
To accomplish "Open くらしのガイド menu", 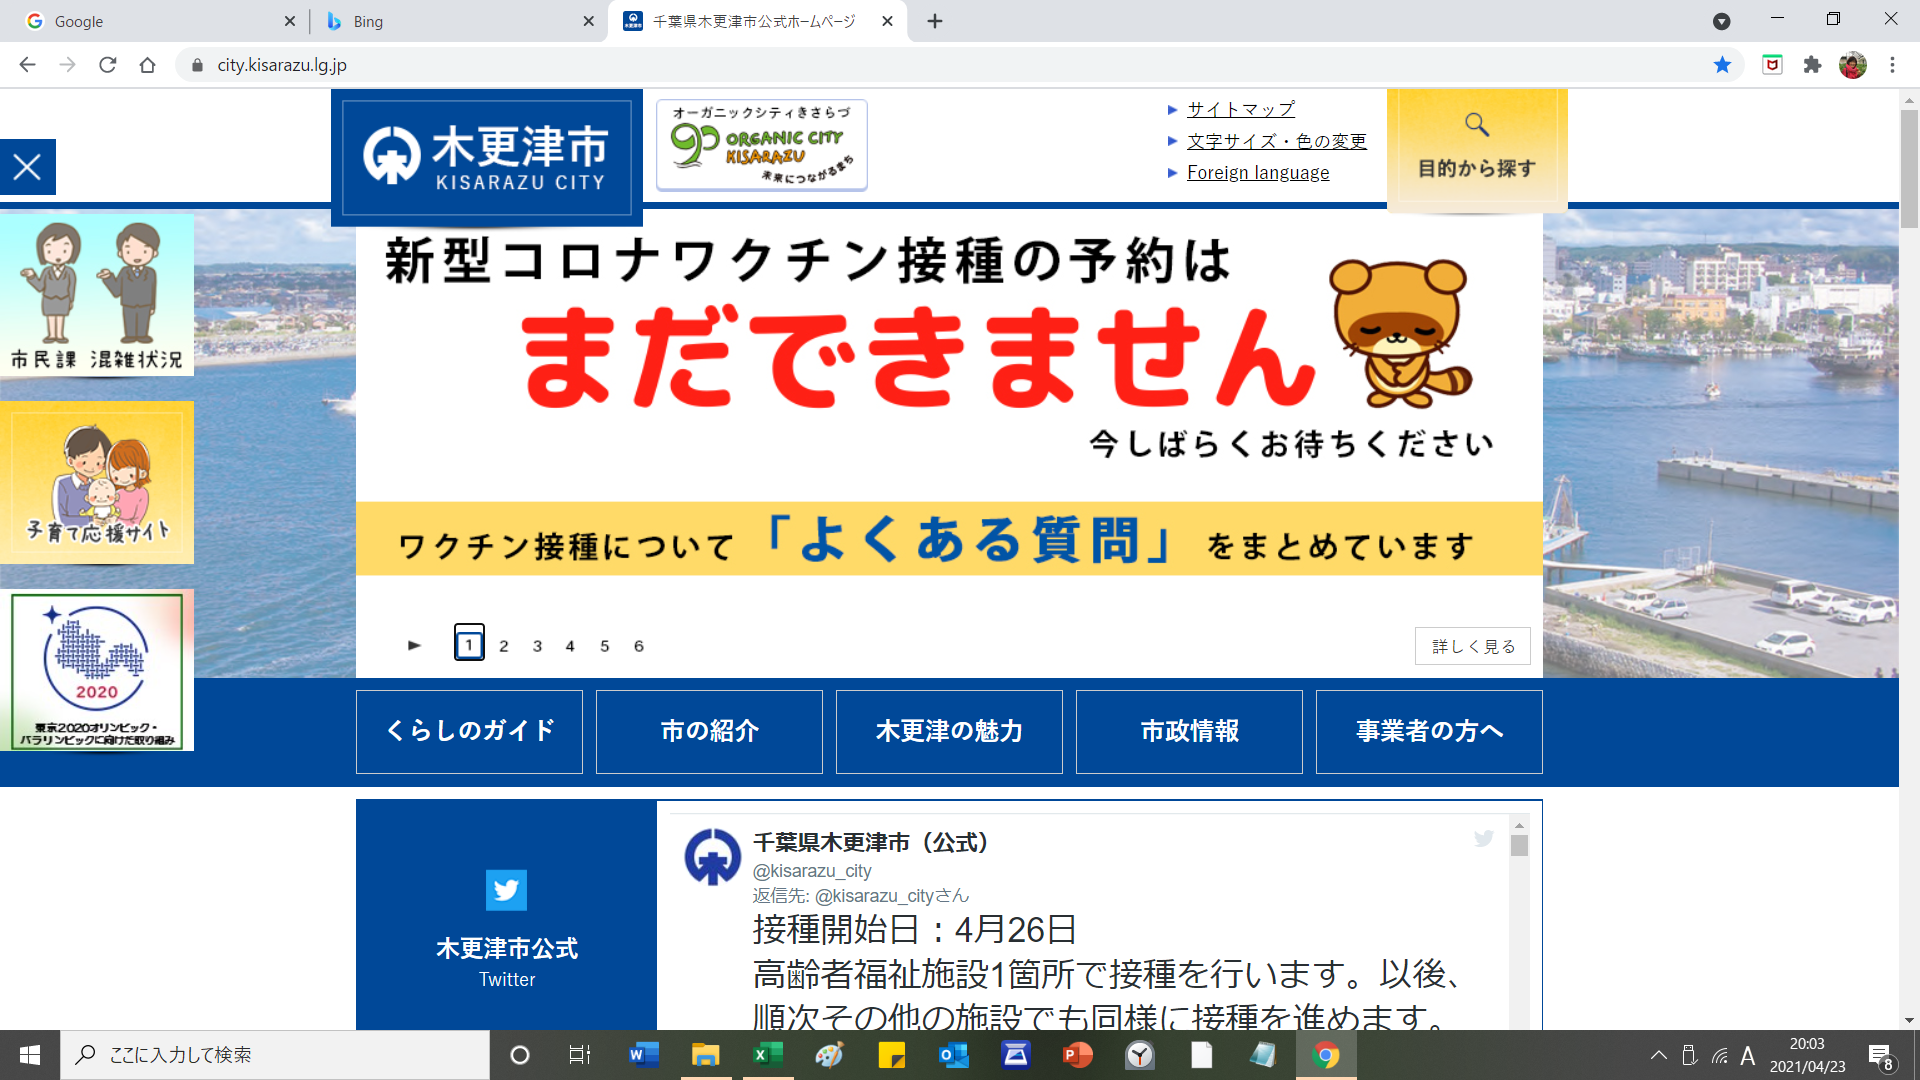I will (469, 732).
